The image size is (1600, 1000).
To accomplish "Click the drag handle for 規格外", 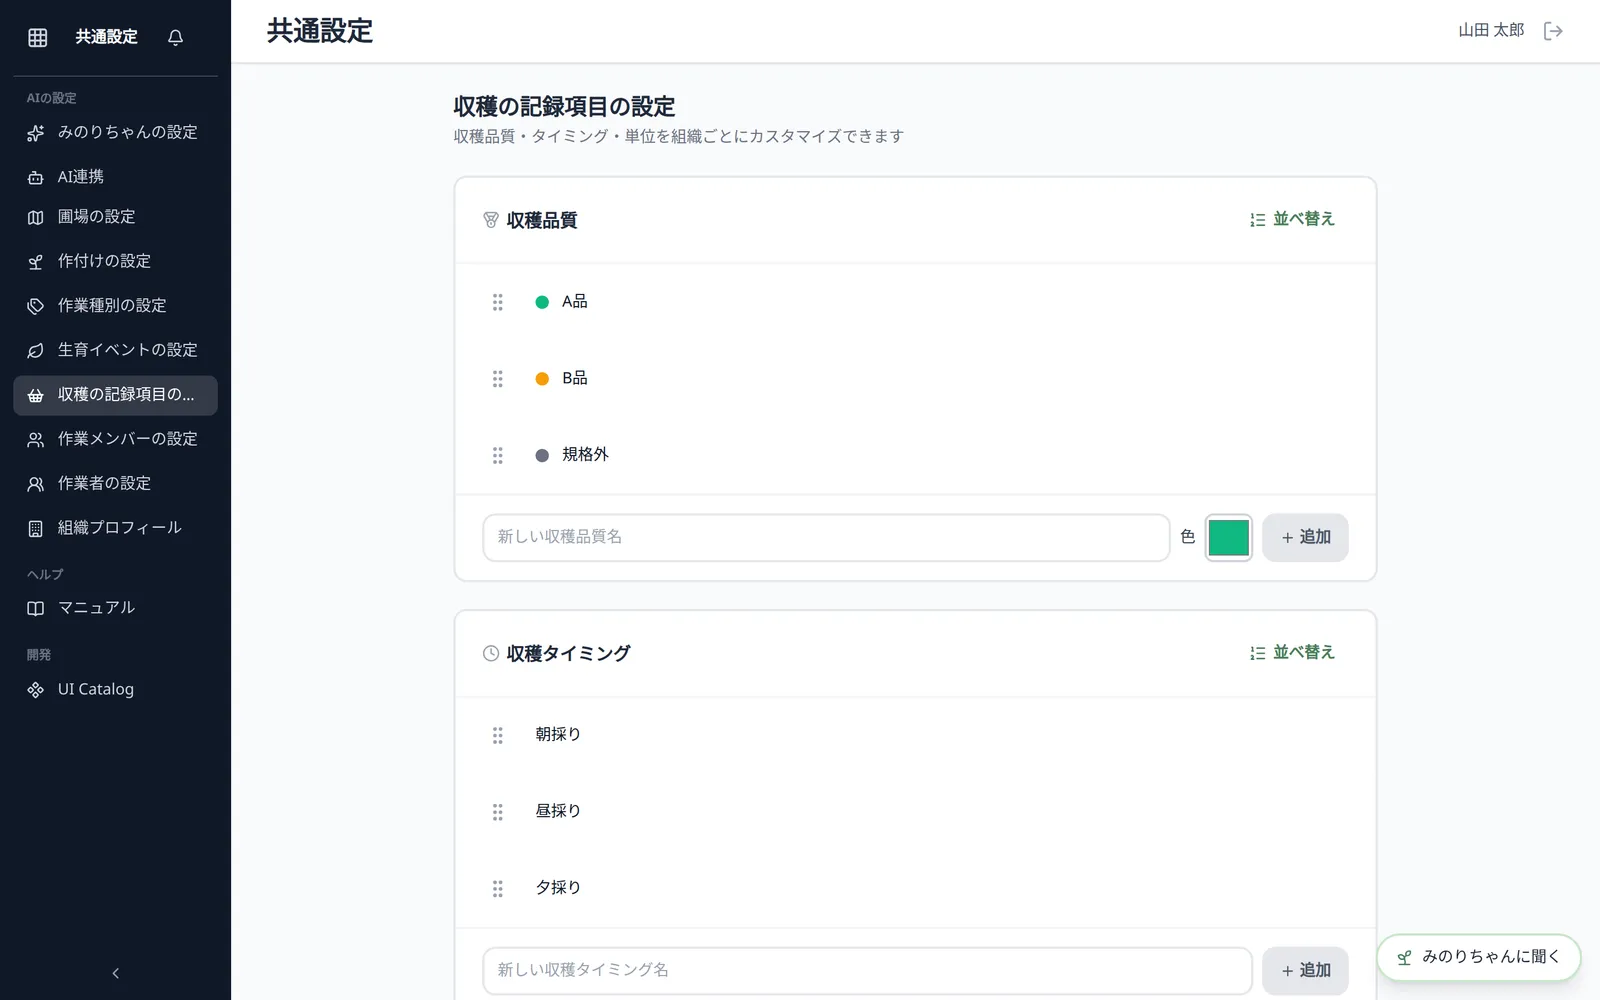I will (497, 456).
